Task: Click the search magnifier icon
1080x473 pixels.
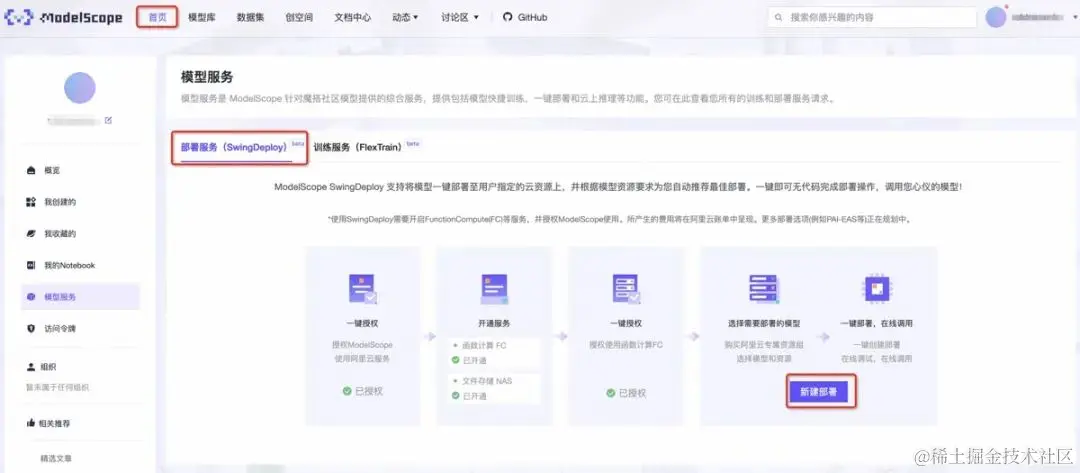Action: click(779, 17)
